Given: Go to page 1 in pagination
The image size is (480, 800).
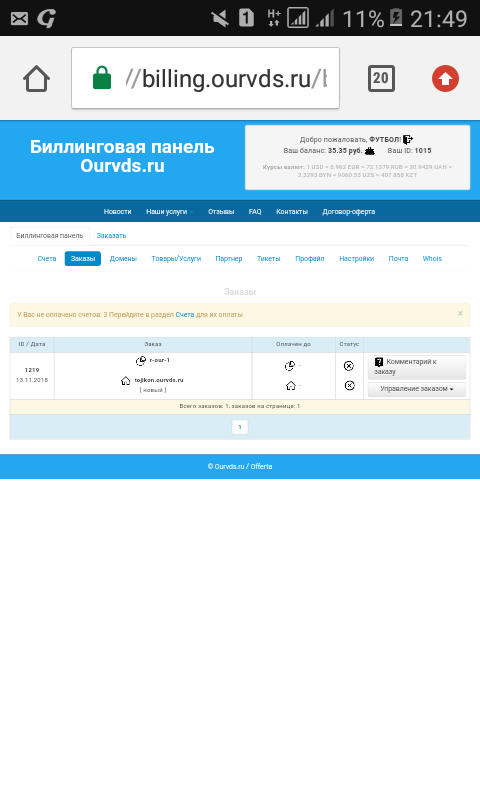Looking at the screenshot, I should click(x=240, y=427).
